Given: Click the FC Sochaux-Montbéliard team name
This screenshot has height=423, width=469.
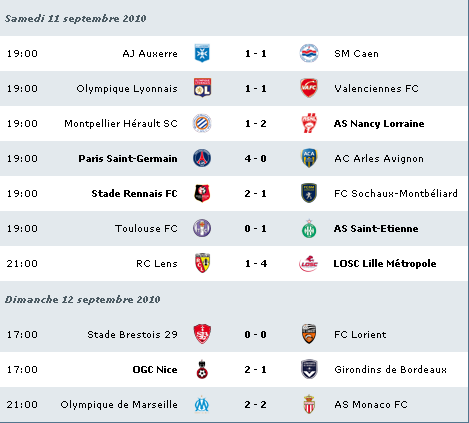Looking at the screenshot, I should pos(396,194).
